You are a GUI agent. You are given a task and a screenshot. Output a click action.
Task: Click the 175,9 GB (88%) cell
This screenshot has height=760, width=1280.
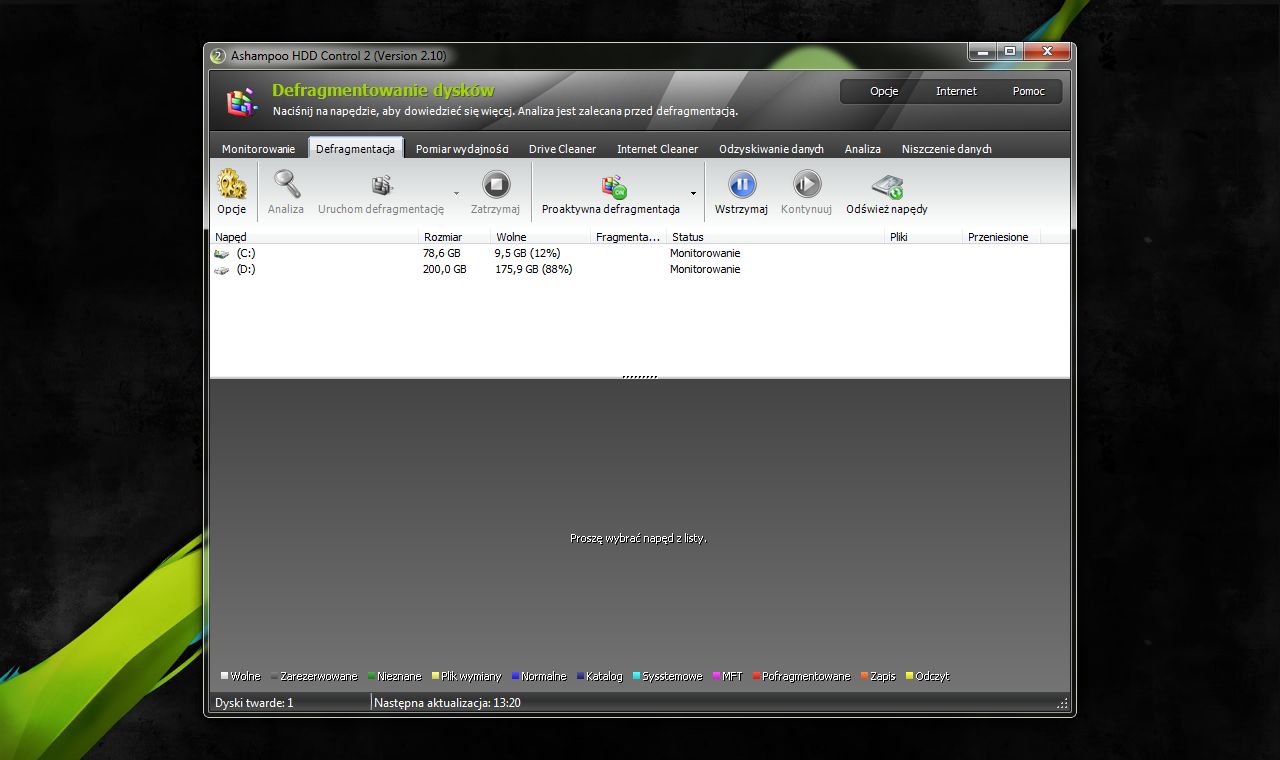click(534, 270)
